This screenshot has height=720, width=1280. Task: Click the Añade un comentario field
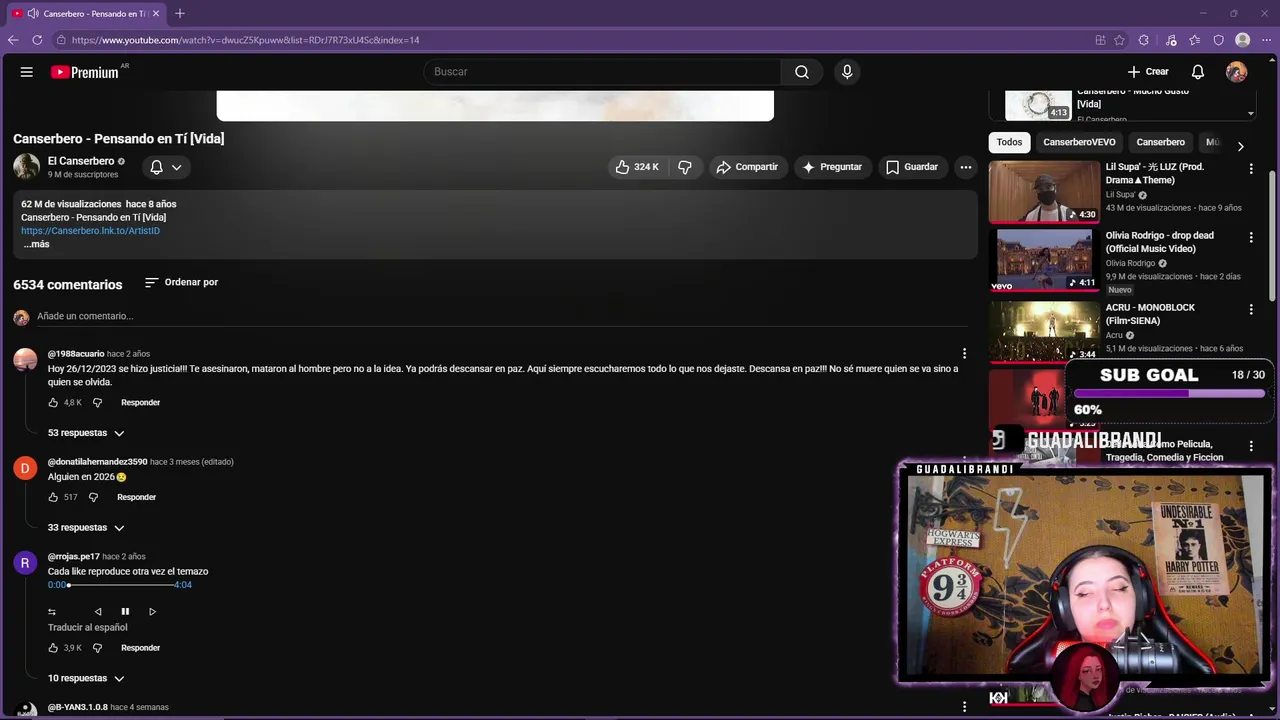500,316
